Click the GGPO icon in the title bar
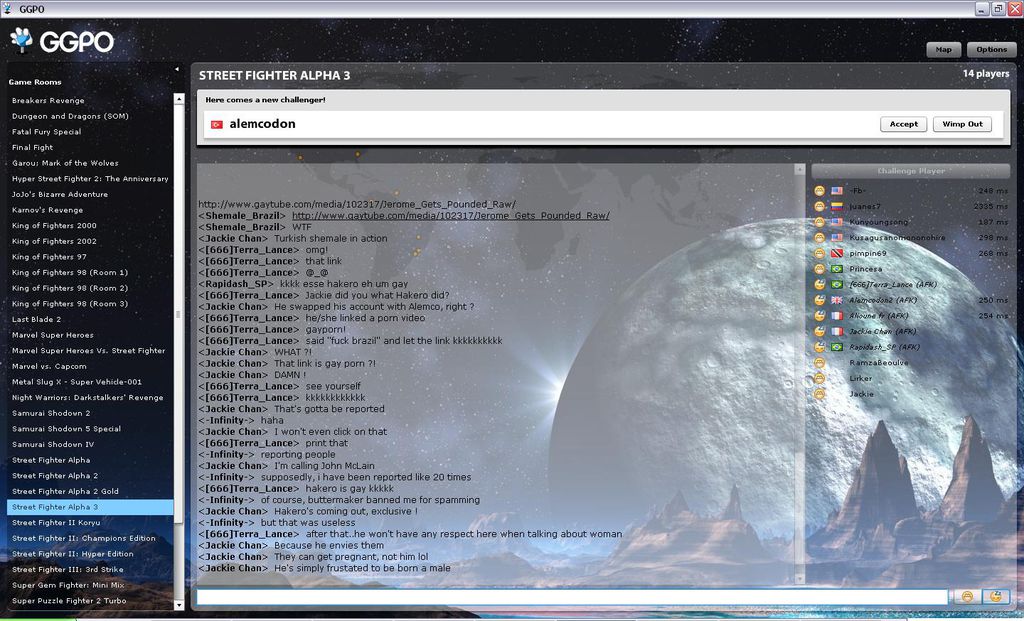Image resolution: width=1024 pixels, height=621 pixels. (x=7, y=8)
